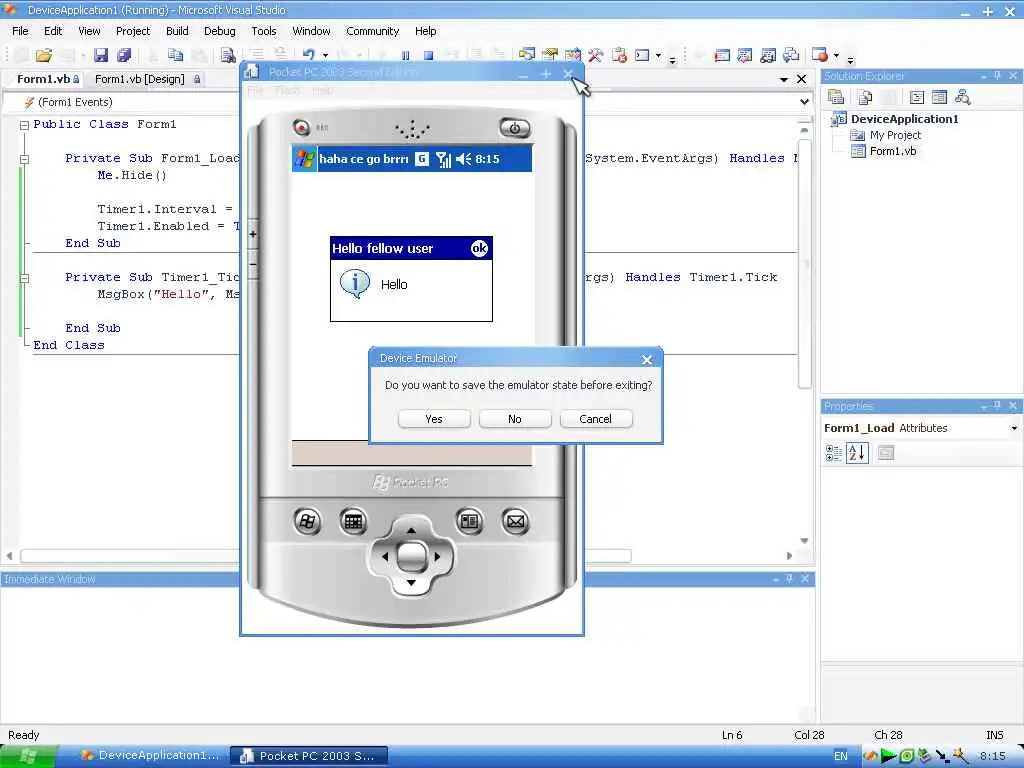1024x768 pixels.
Task: Click No in Device Emulator dialog
Action: click(515, 419)
